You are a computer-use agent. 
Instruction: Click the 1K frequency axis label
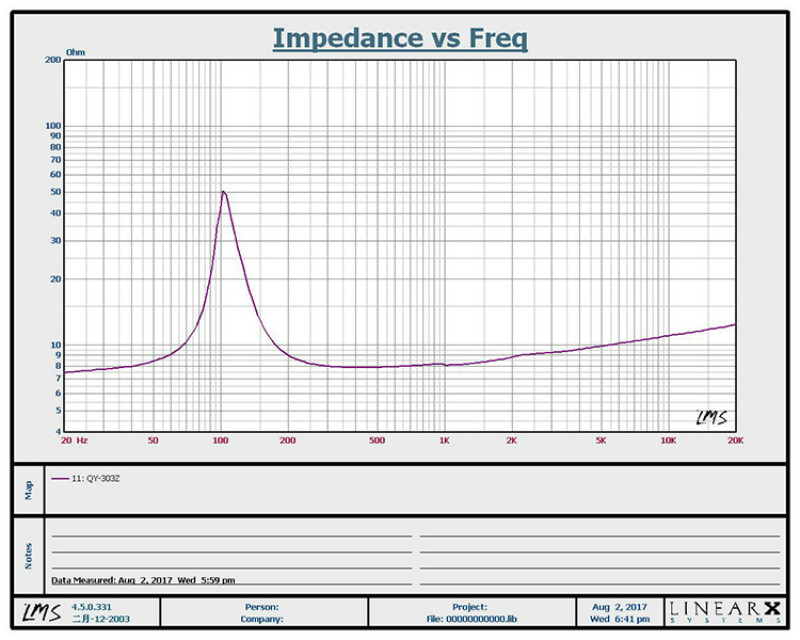tap(443, 440)
